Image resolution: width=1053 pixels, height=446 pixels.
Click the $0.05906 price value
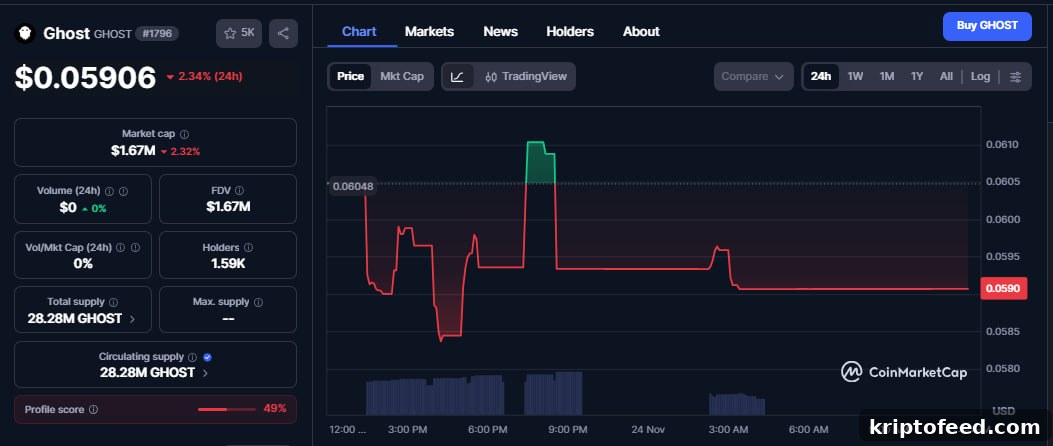[x=85, y=78]
